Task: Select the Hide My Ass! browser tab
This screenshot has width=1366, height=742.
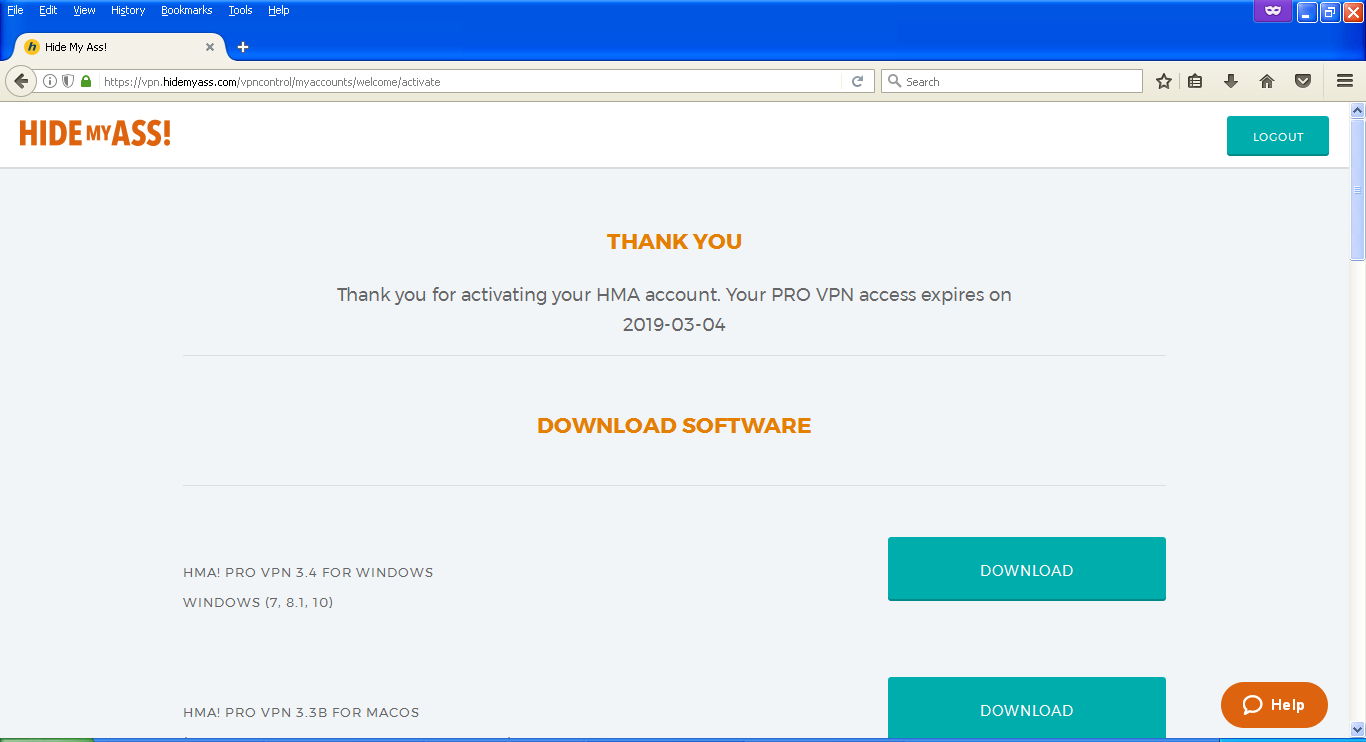Action: tap(118, 47)
